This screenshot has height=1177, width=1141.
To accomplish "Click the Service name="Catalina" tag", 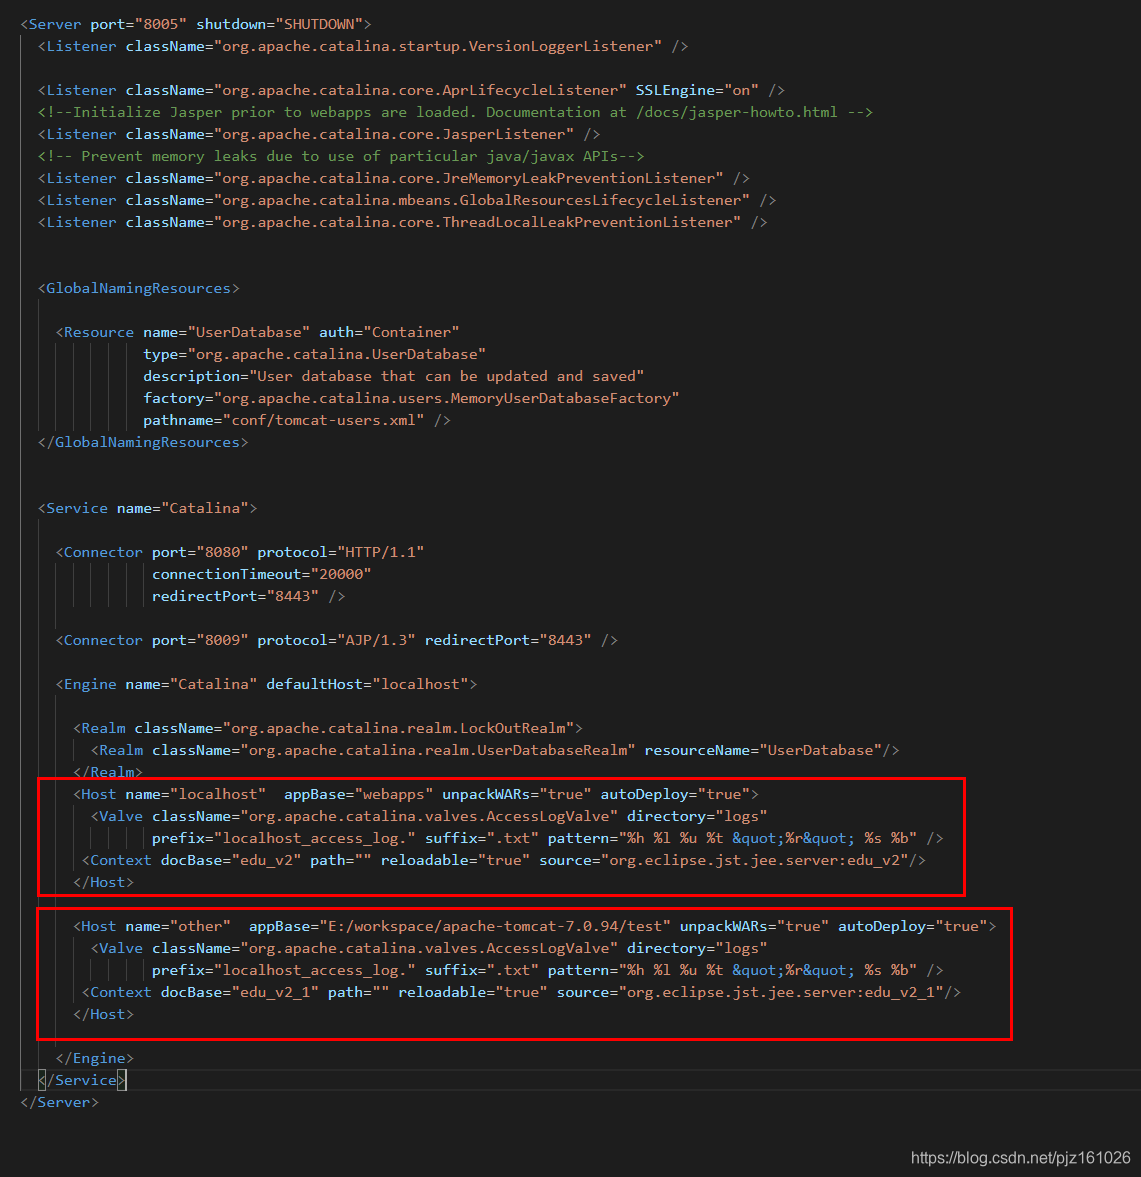I will pos(147,508).
